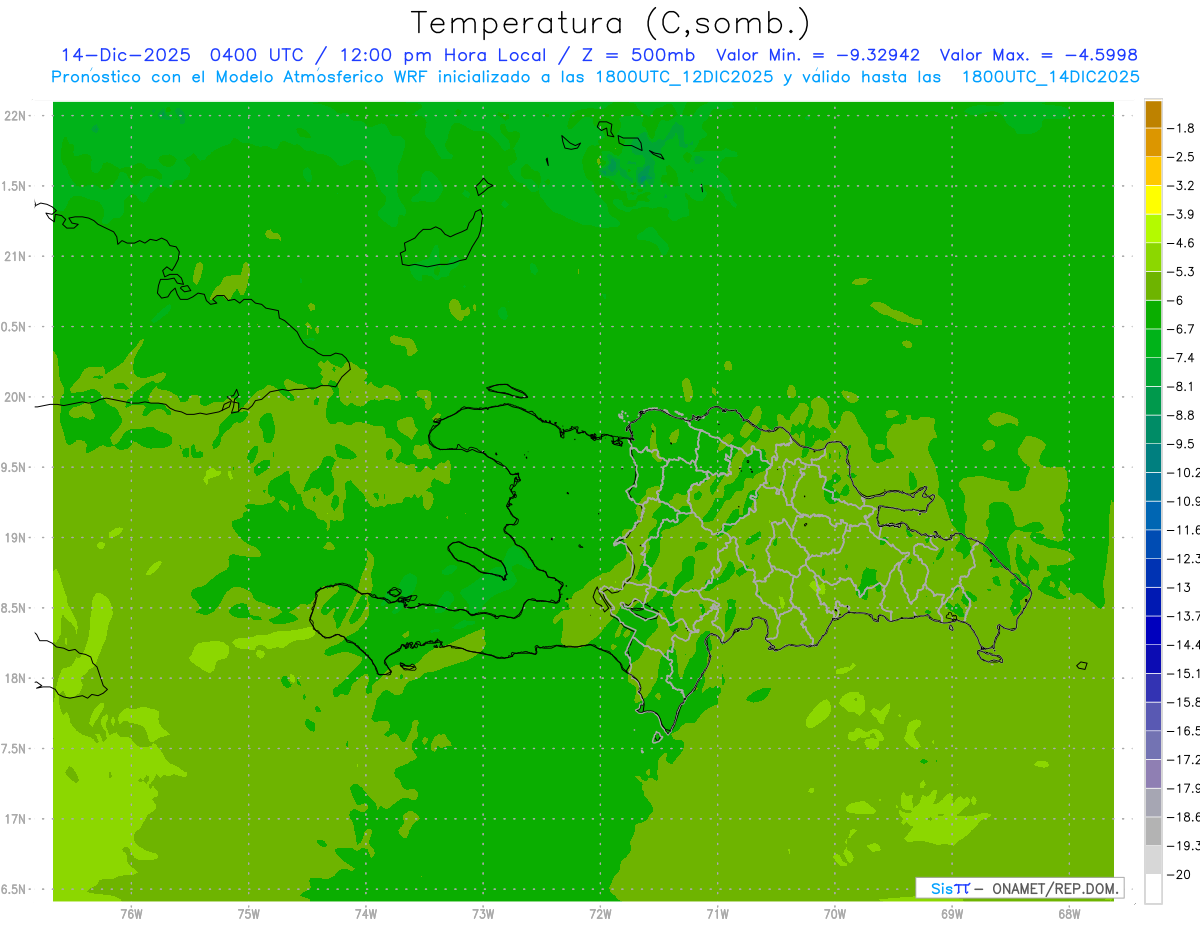Click the "72W" longitude axis label
1200x927 pixels.
(600, 914)
